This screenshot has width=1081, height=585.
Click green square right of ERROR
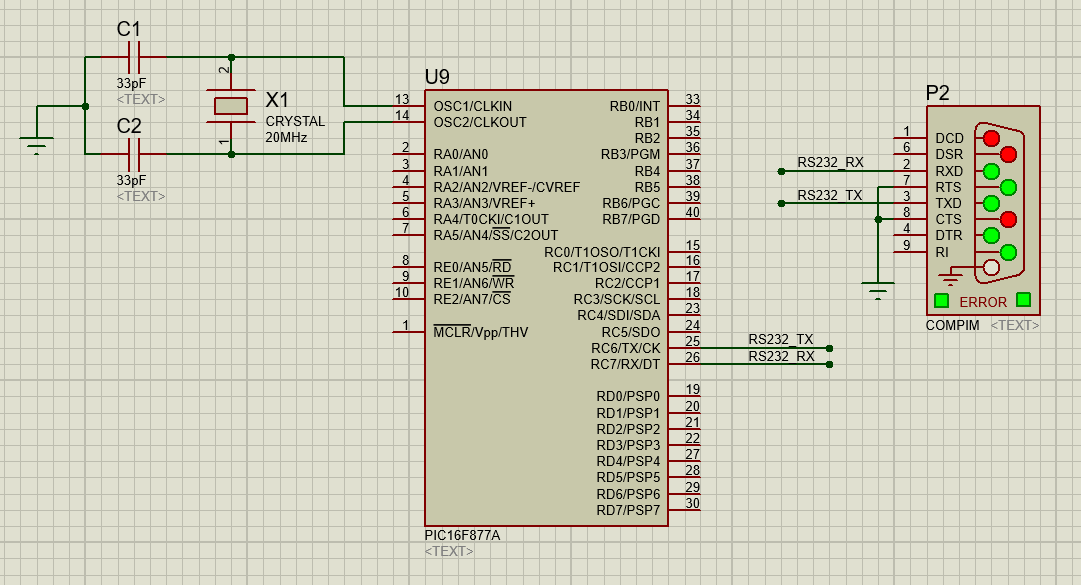(1024, 300)
